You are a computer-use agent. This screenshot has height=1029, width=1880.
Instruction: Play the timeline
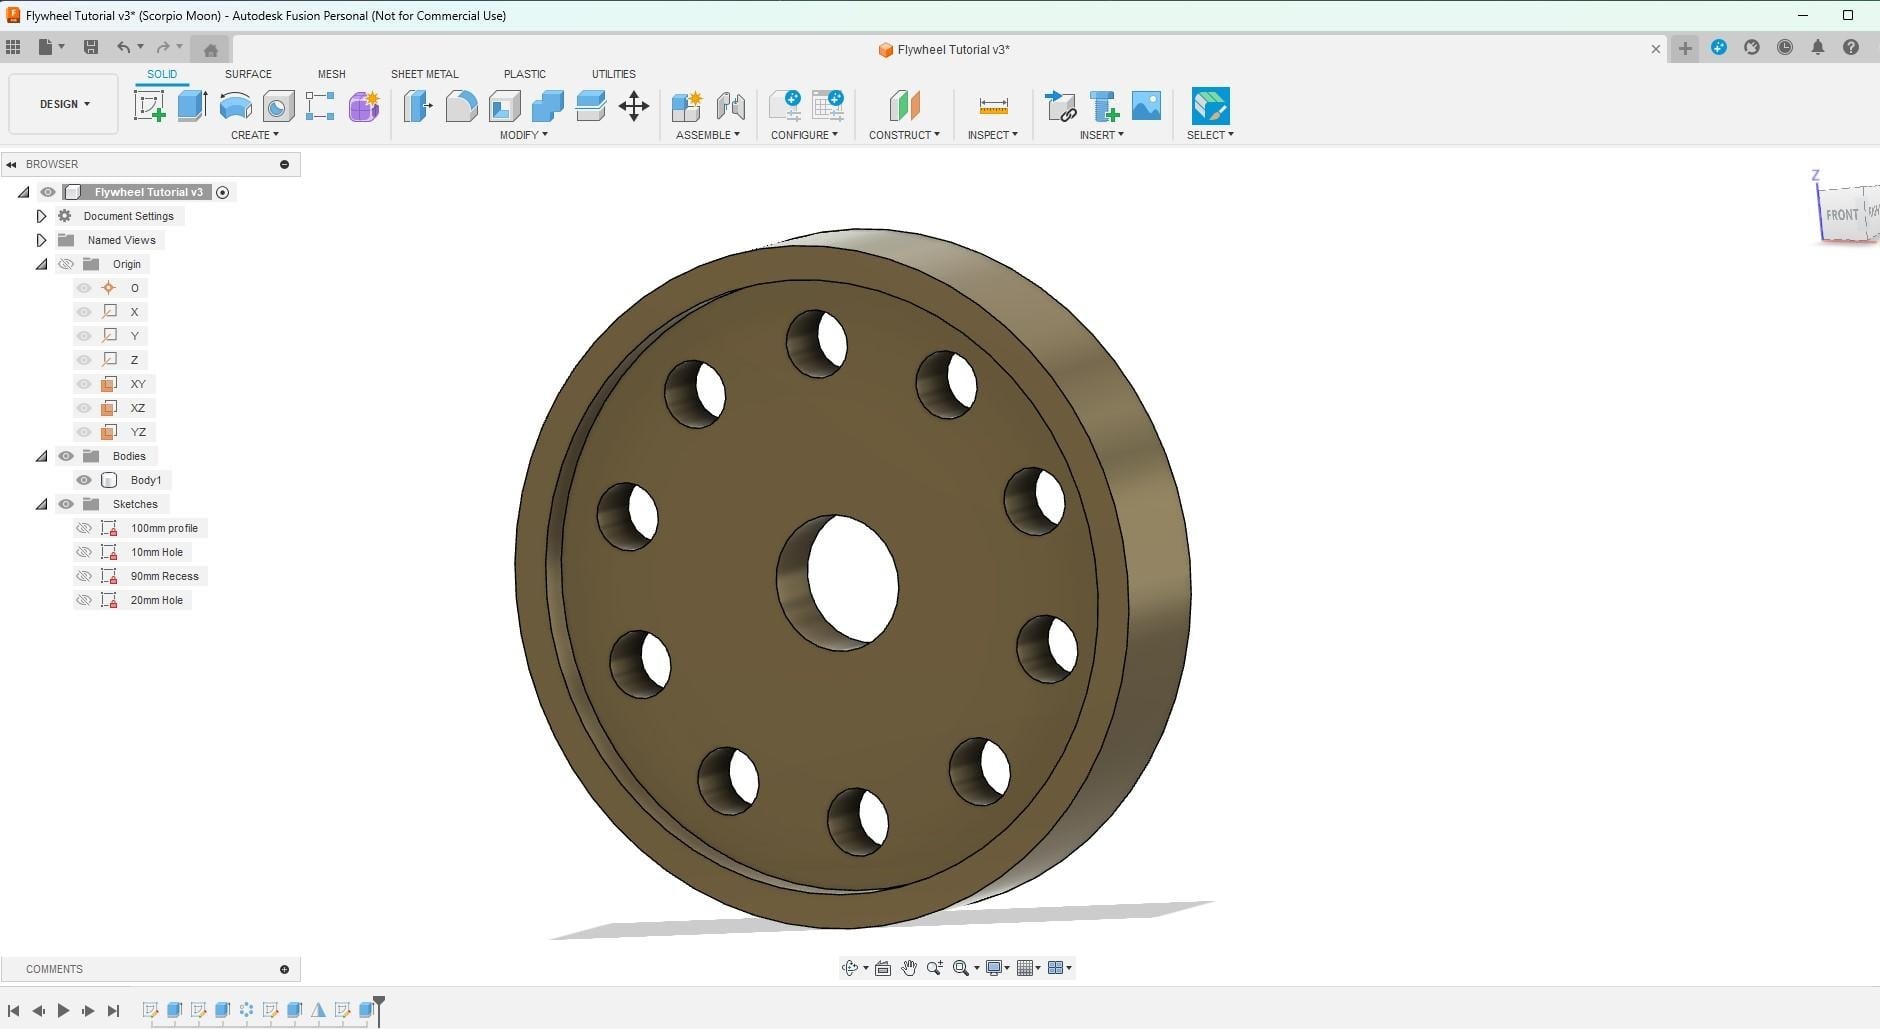(63, 1011)
